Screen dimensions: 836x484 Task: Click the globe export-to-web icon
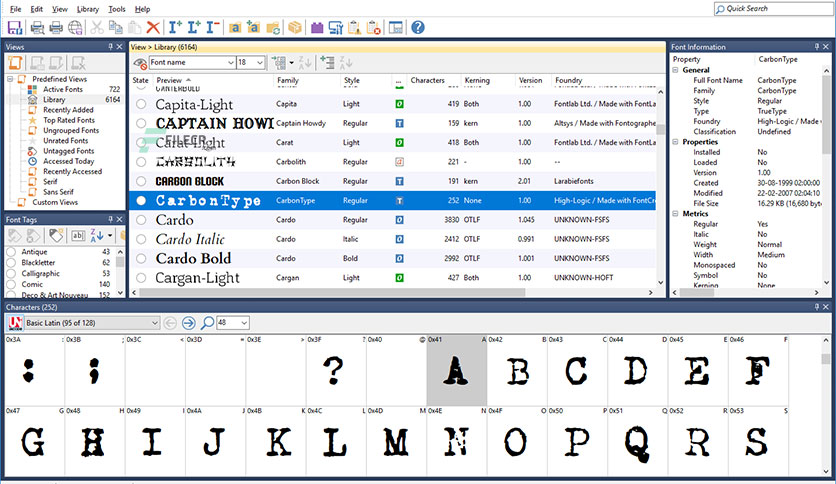[x=75, y=28]
